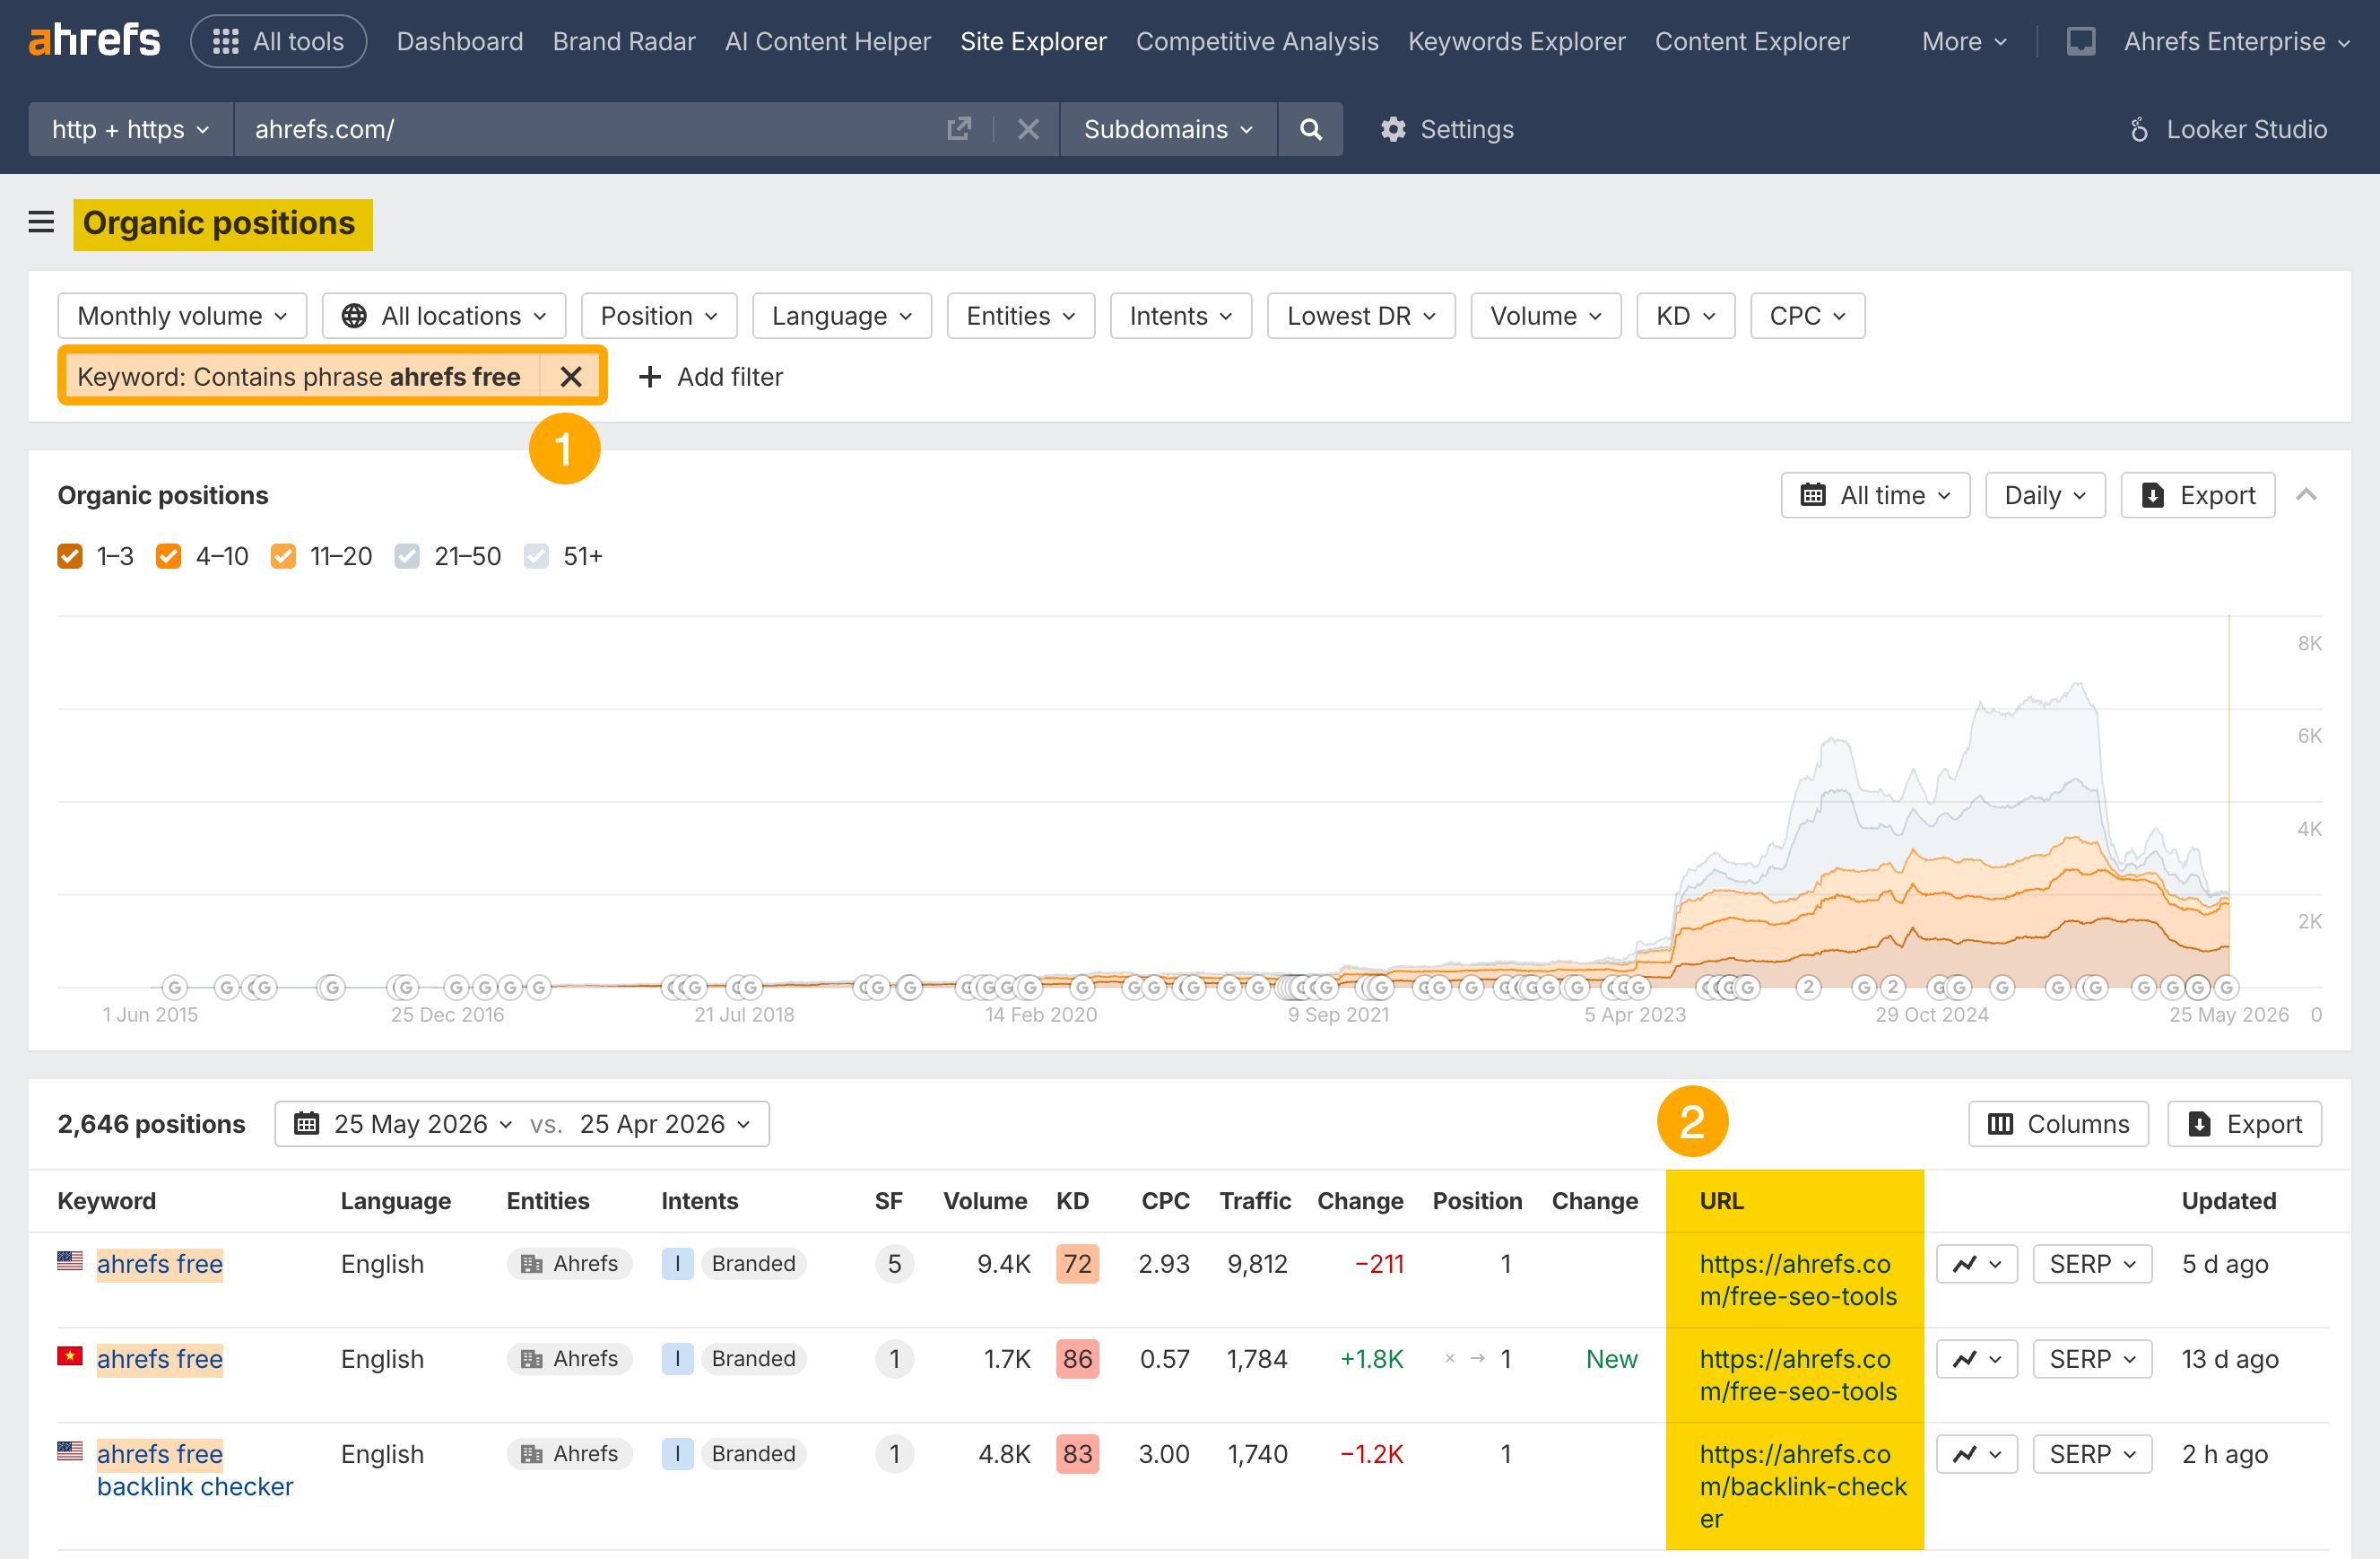Viewport: 2380px width, 1559px height.
Task: Open history chart icon for 1.7K row
Action: pos(1977,1359)
